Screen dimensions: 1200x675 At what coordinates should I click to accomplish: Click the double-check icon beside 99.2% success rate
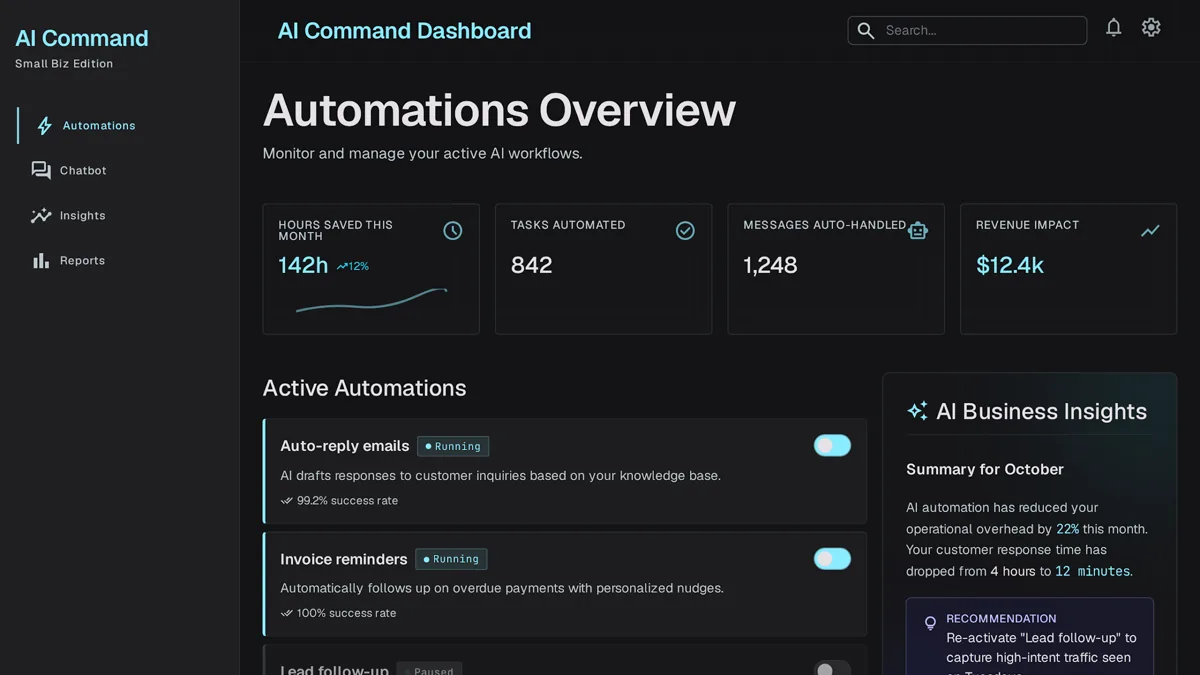point(287,501)
